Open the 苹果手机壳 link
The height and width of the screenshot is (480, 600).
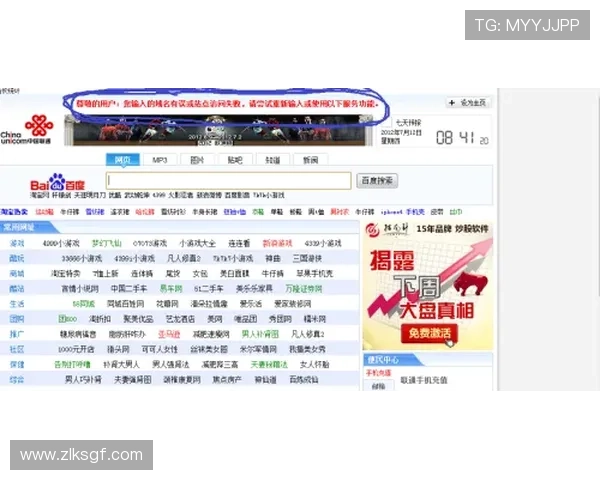[x=315, y=273]
